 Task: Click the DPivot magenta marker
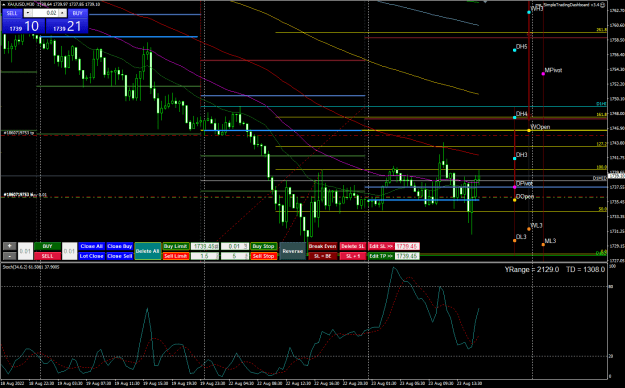click(x=515, y=187)
